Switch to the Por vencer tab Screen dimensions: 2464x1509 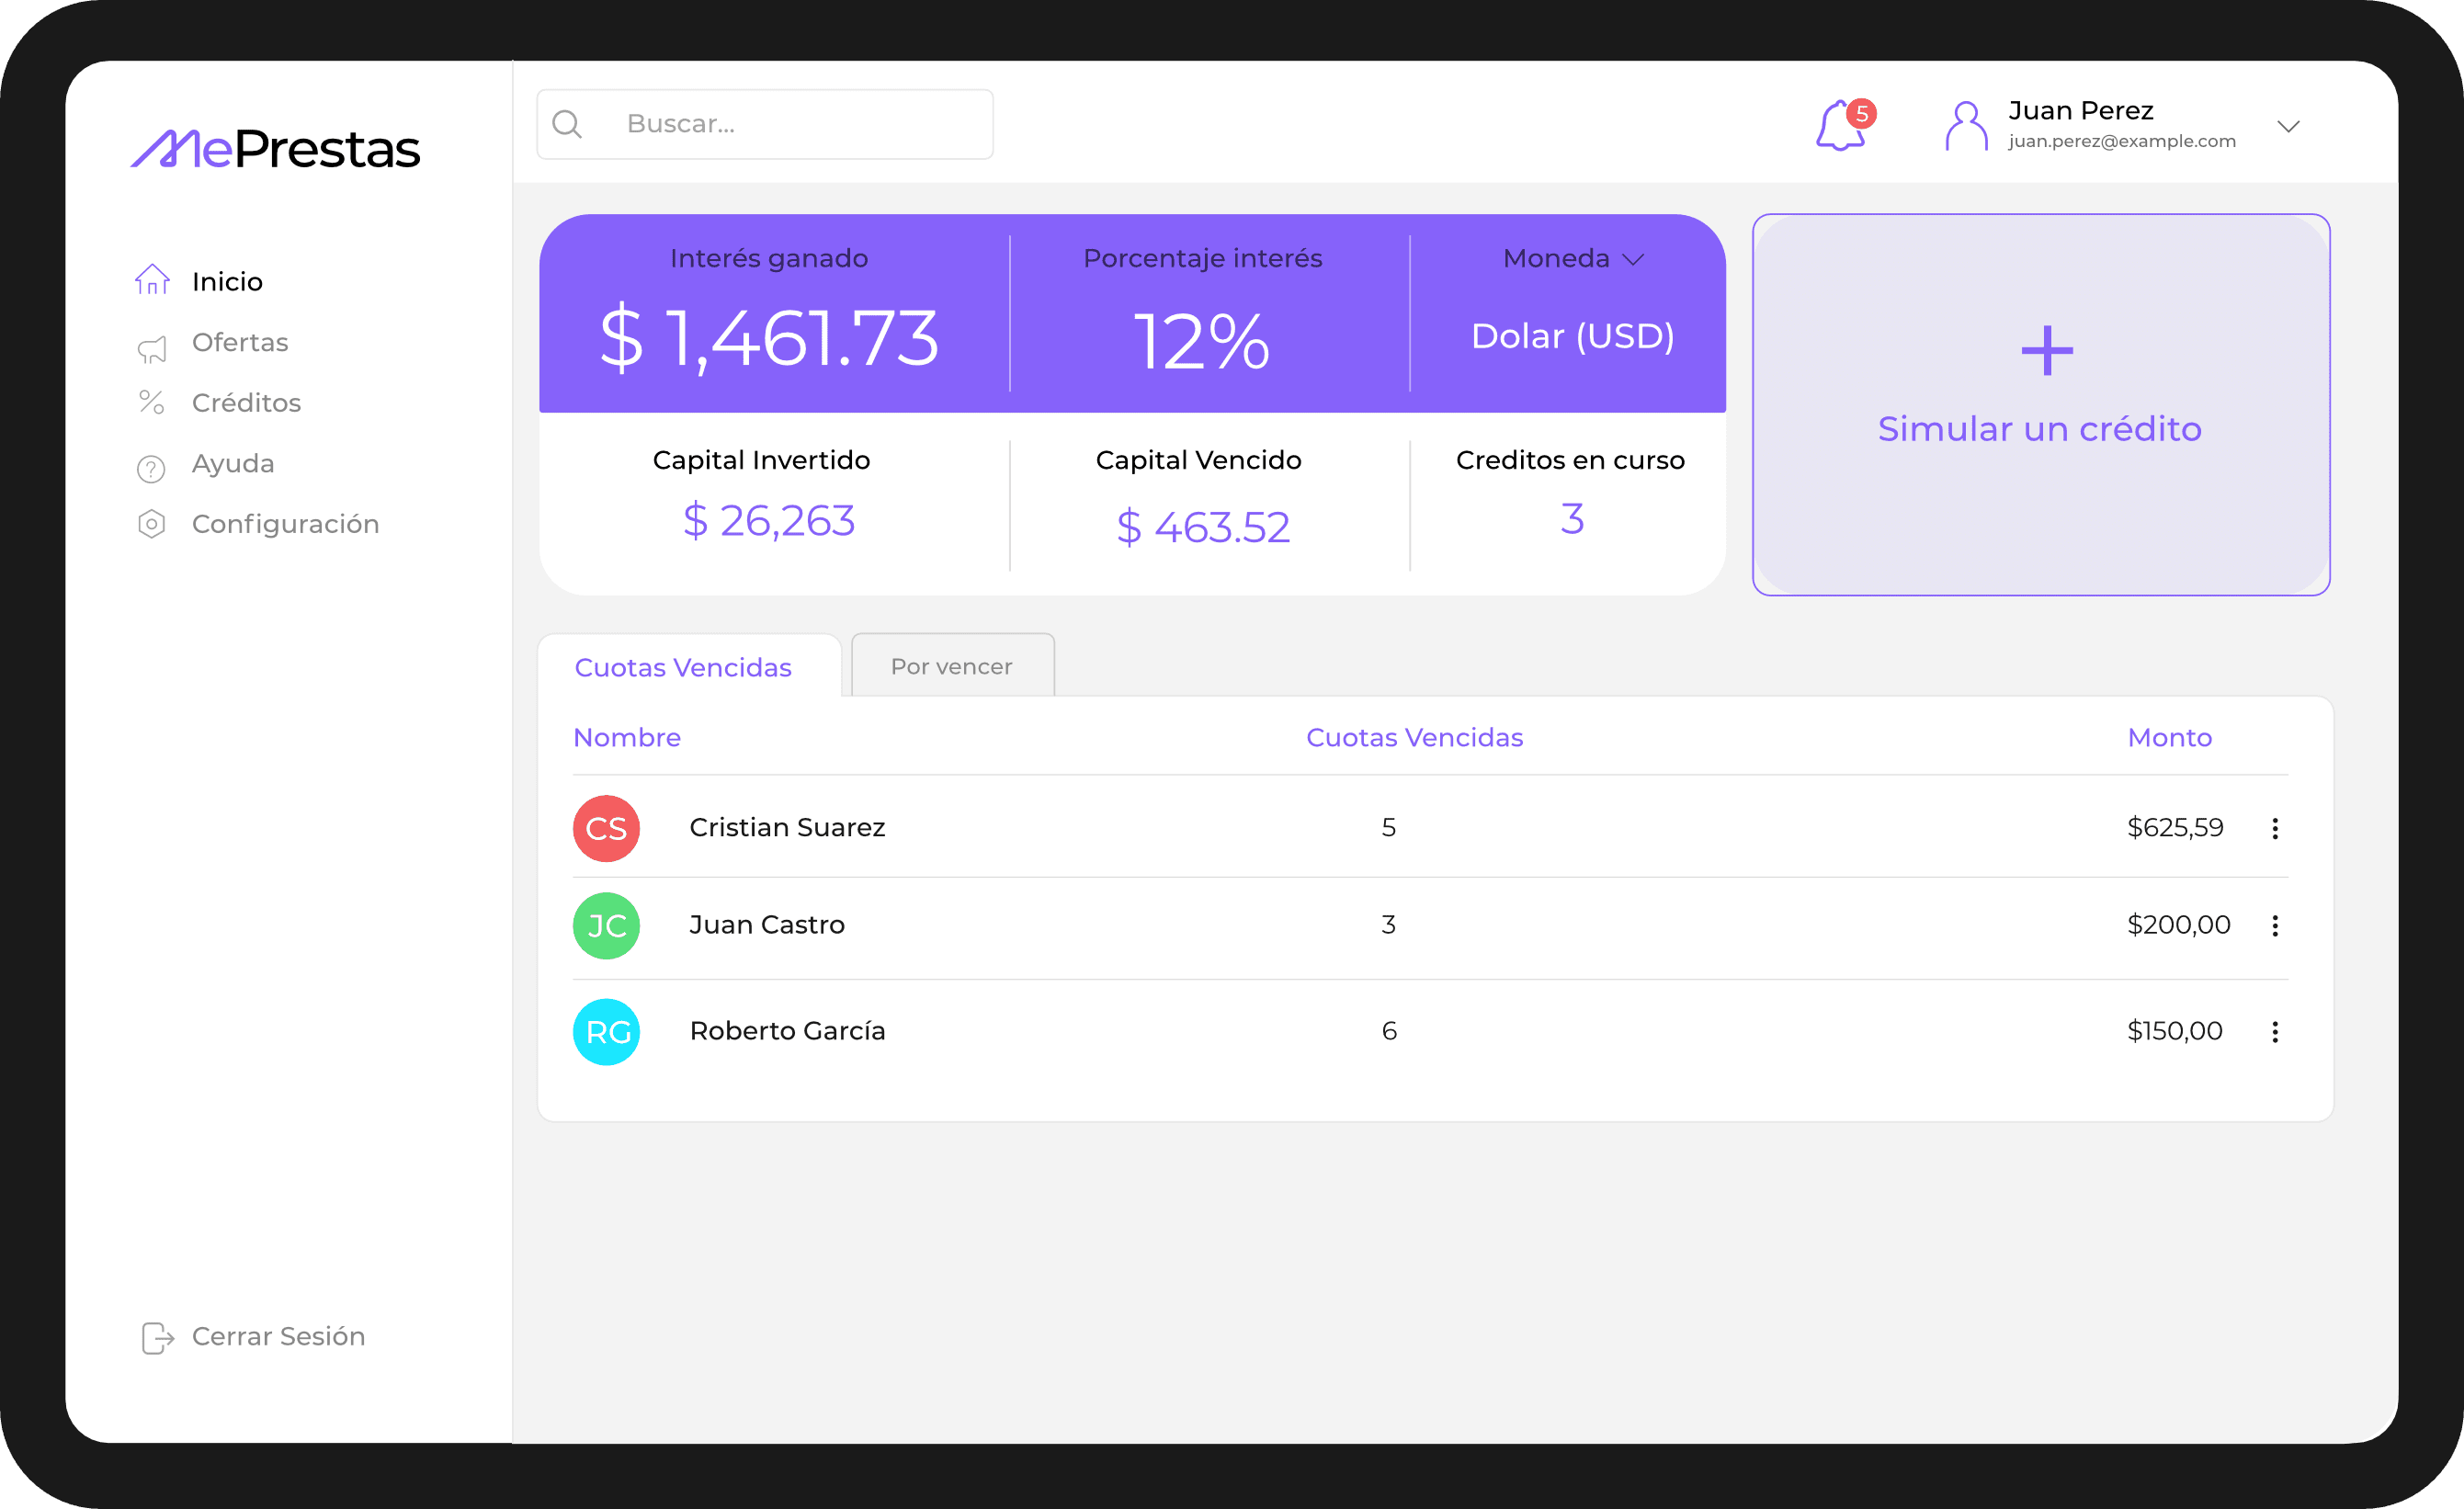(952, 666)
